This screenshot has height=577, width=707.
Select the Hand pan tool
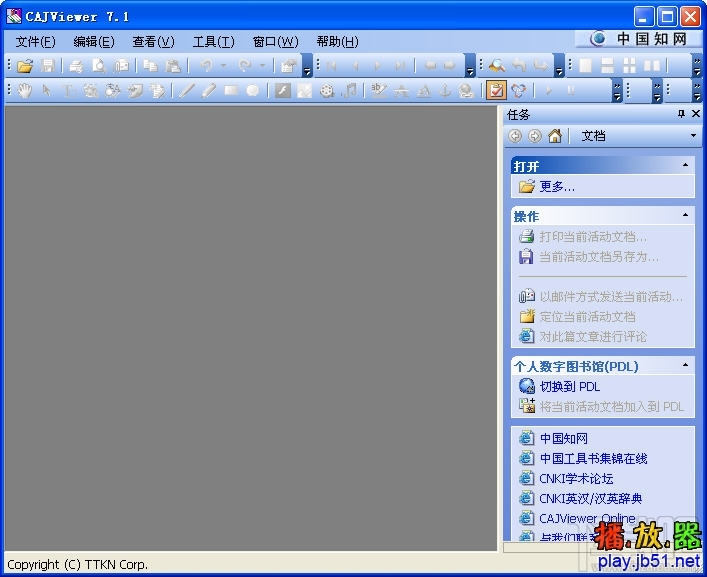pos(25,91)
